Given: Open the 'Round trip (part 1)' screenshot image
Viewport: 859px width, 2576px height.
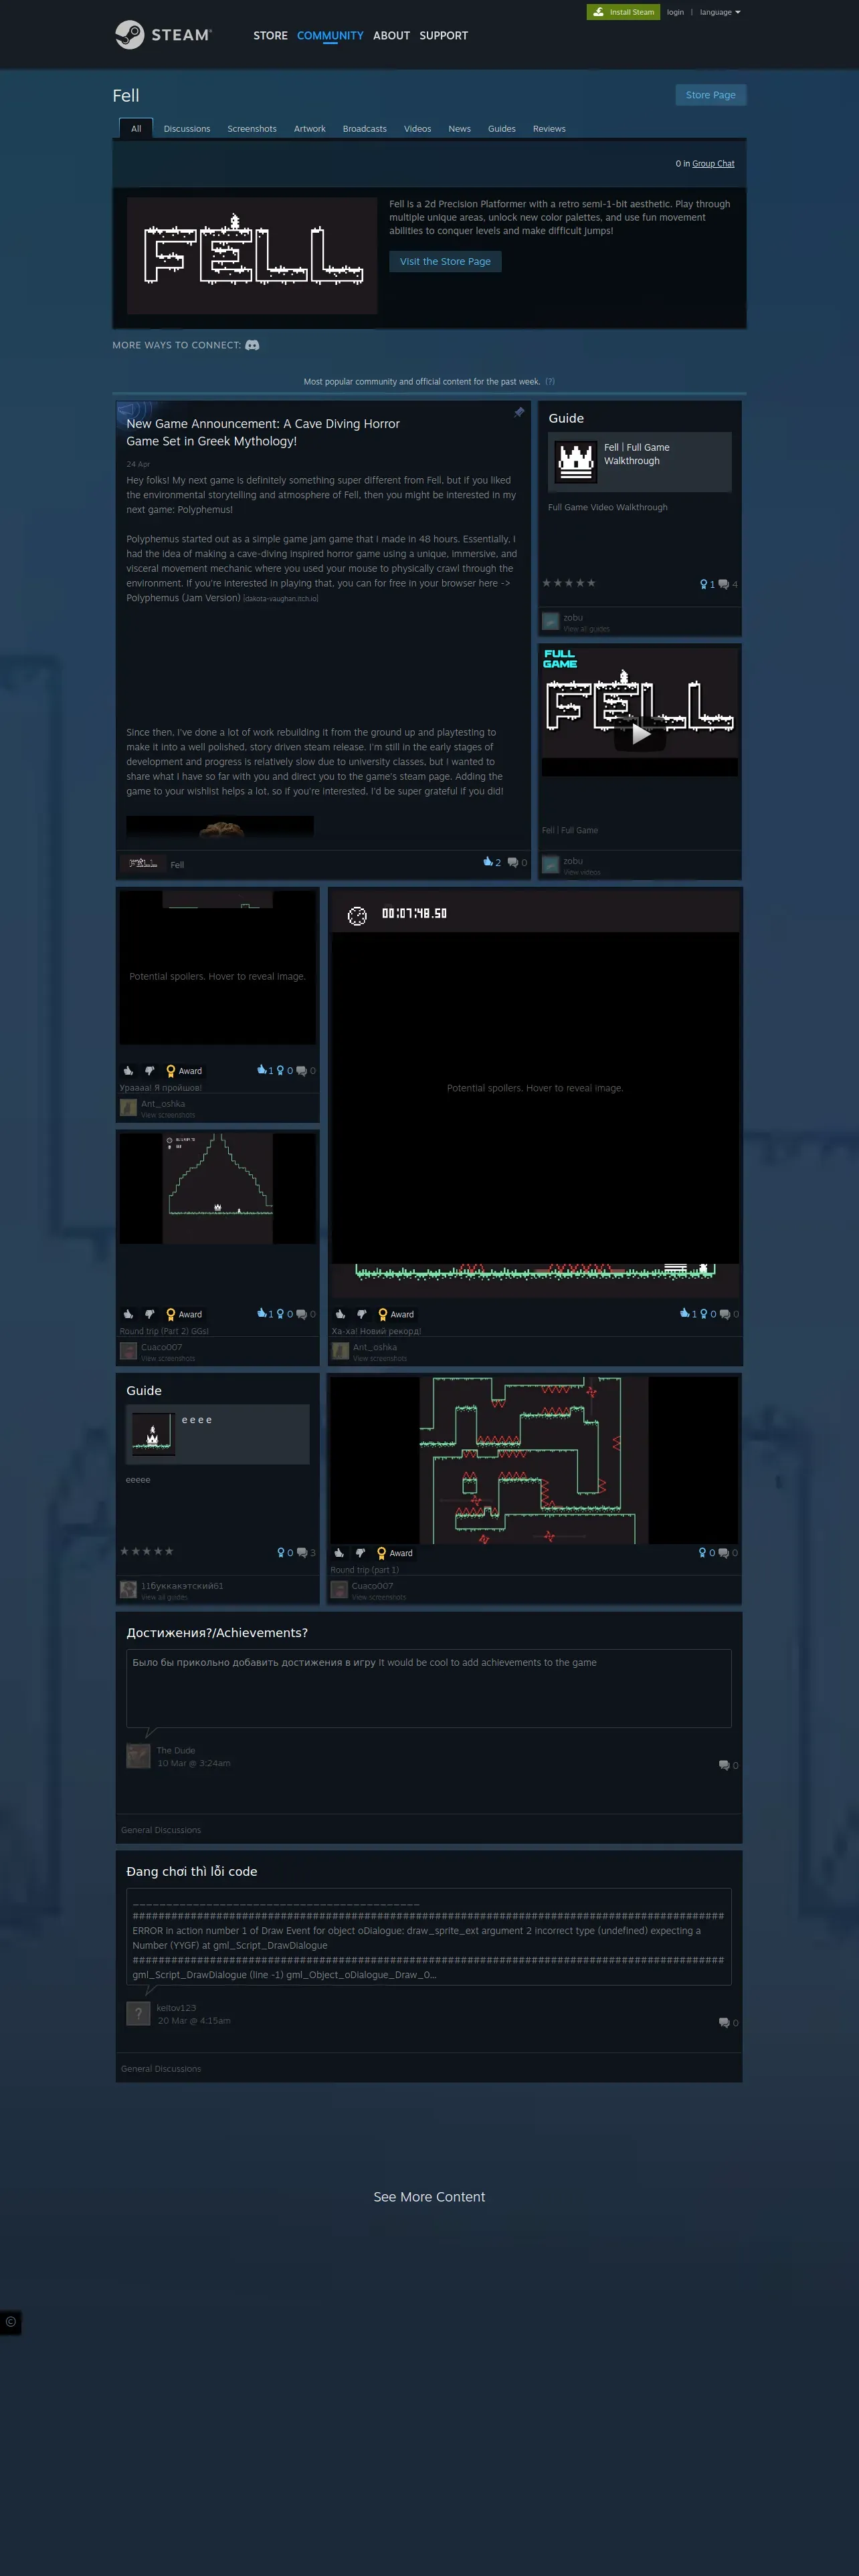Looking at the screenshot, I should [x=534, y=1460].
